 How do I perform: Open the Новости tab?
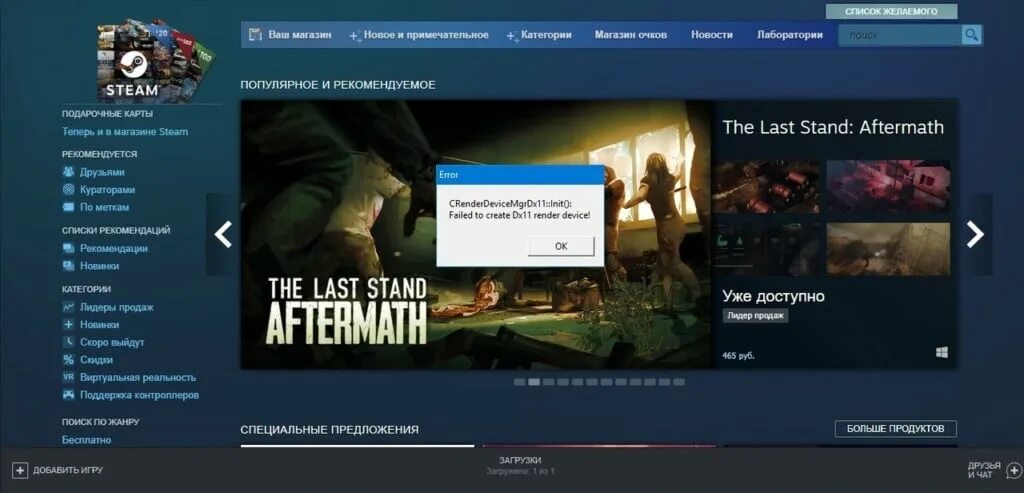click(x=712, y=35)
